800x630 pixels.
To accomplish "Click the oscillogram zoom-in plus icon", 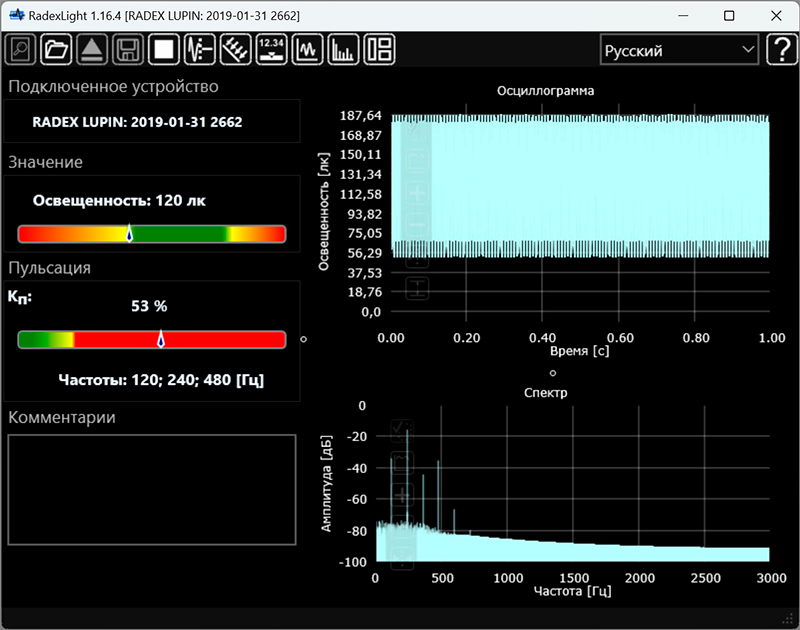I will [x=418, y=193].
